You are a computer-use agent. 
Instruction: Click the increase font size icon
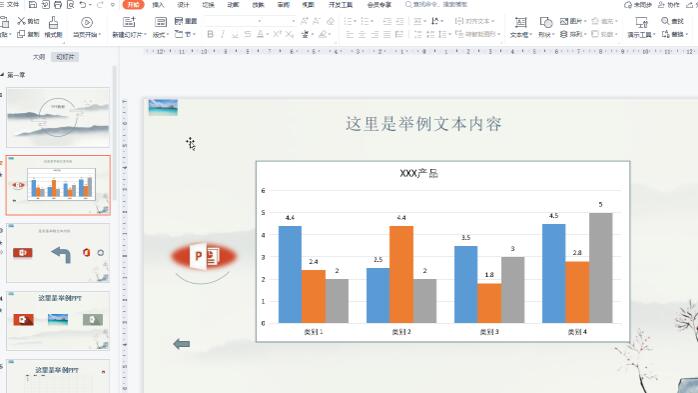point(304,21)
